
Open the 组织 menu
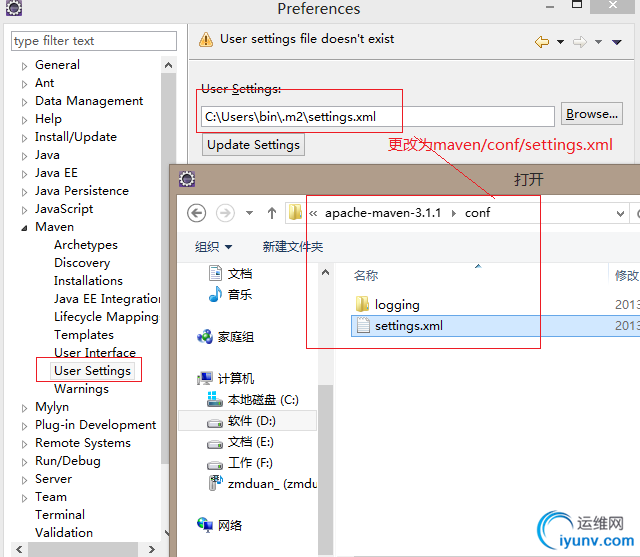click(x=213, y=246)
